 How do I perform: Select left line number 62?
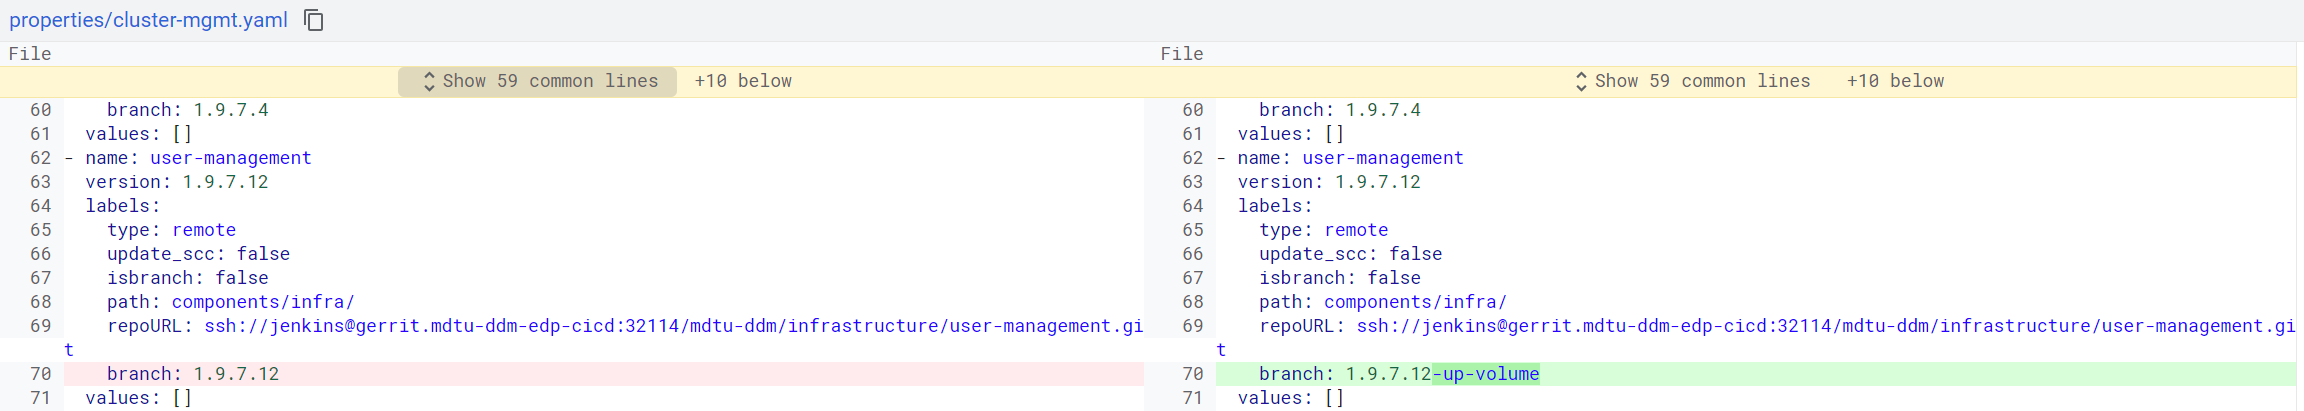(x=40, y=158)
